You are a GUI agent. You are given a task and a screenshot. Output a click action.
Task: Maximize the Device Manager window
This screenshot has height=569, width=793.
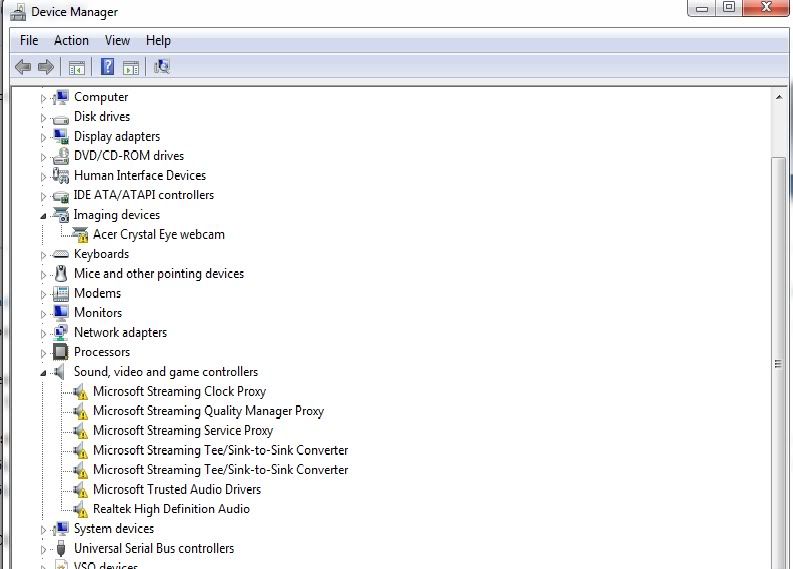coord(729,8)
